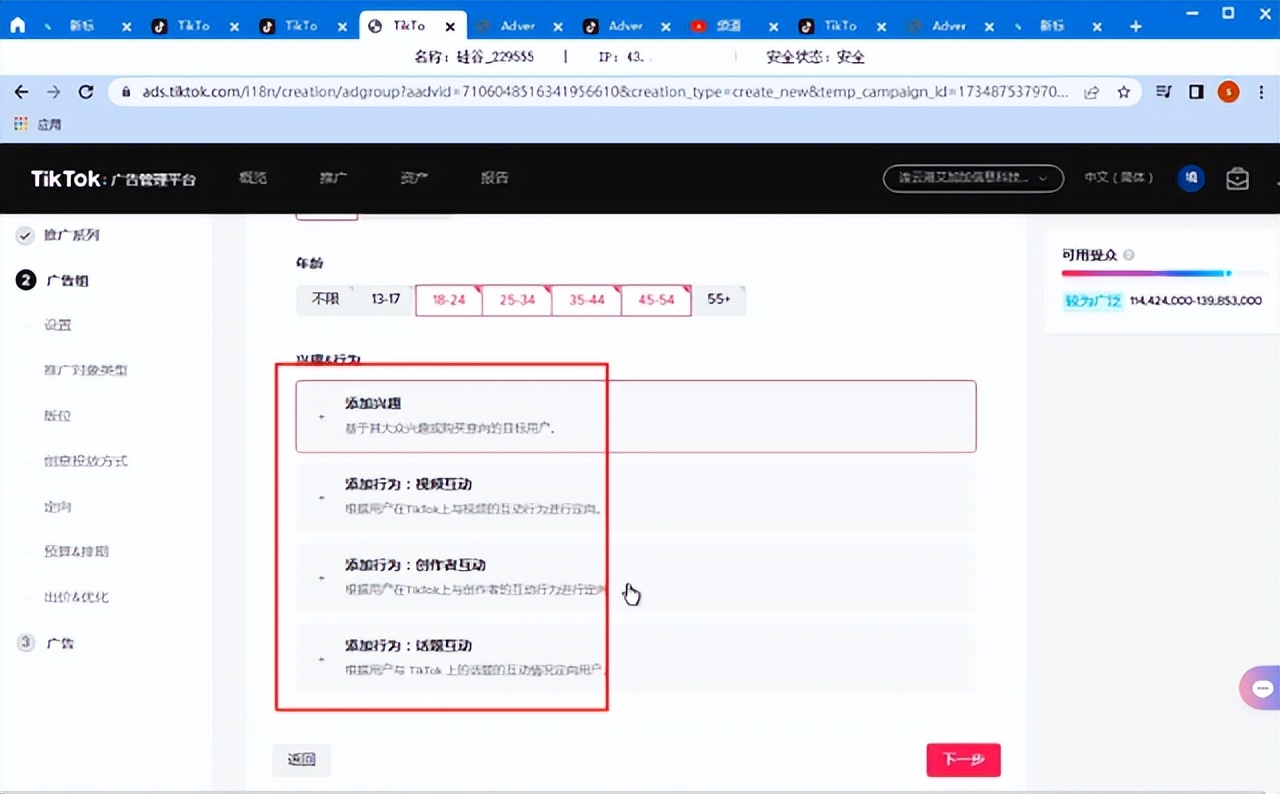Expand the 添加行为：视频互动 section
This screenshot has width=1280, height=794.
pyautogui.click(x=635, y=497)
